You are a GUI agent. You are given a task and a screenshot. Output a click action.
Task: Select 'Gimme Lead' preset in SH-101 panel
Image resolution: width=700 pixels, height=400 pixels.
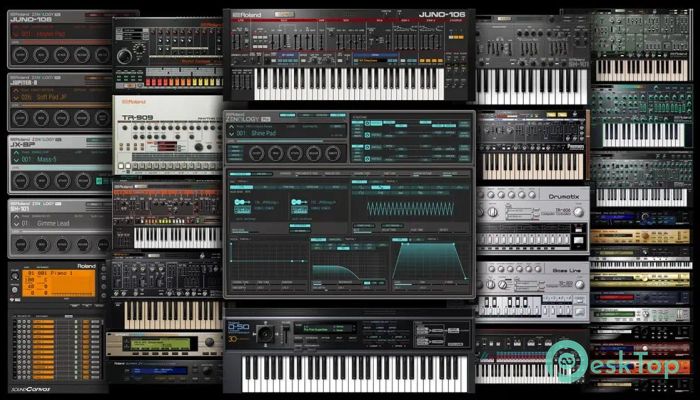click(x=53, y=223)
